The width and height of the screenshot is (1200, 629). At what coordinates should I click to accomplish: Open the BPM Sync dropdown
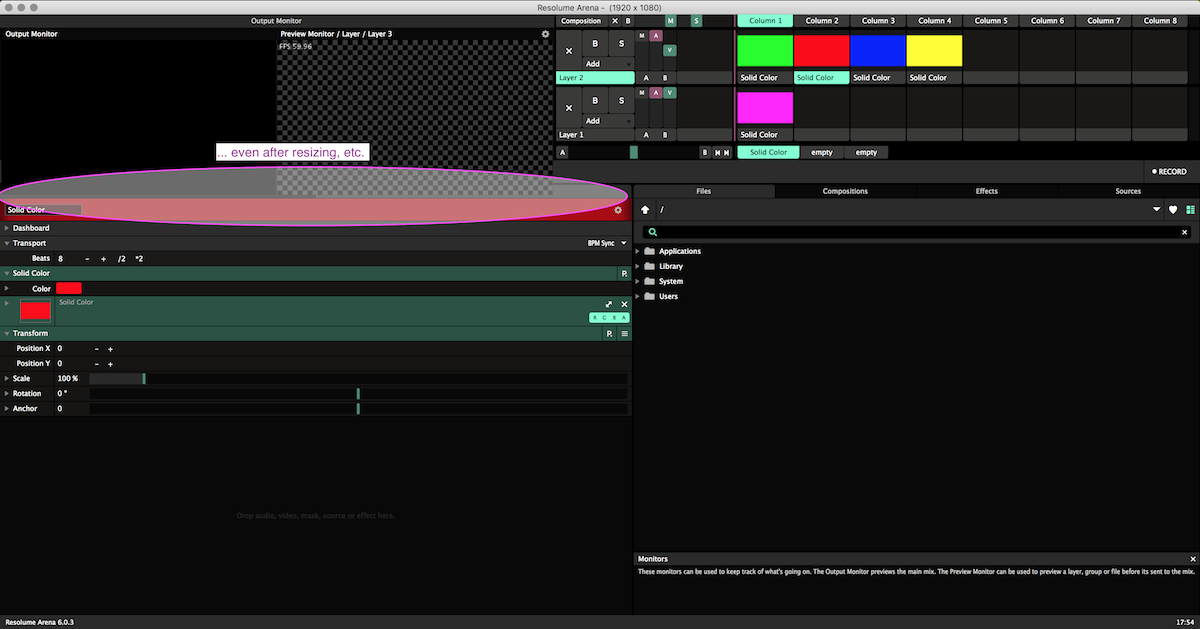click(608, 243)
